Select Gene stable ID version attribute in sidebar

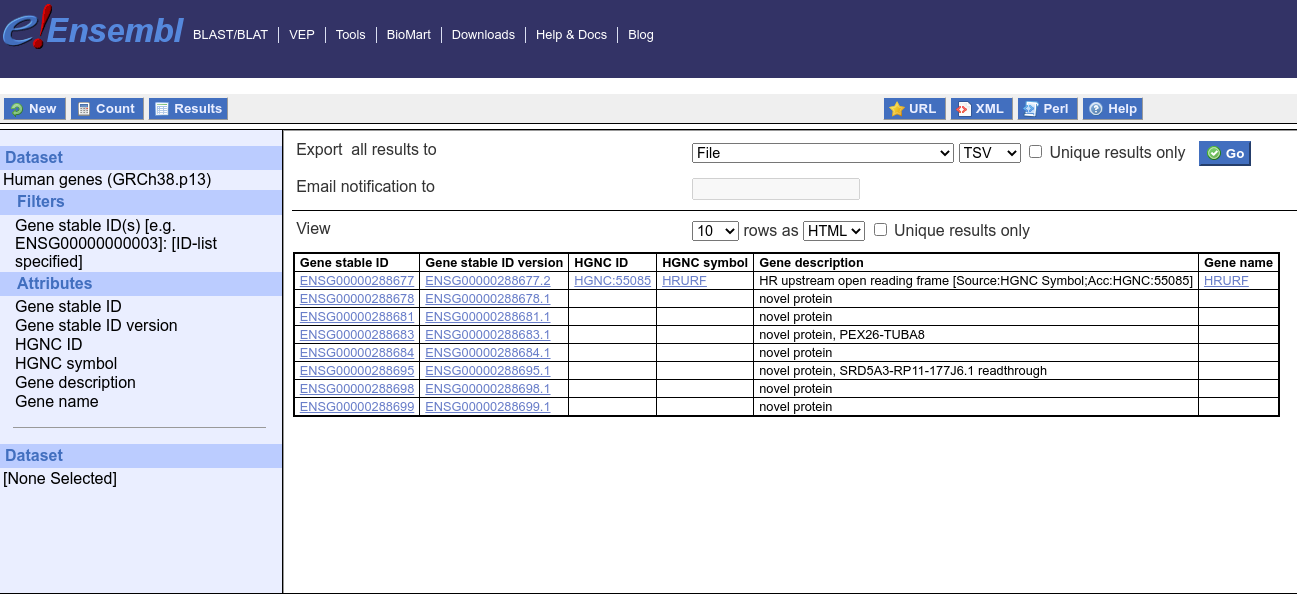coord(96,326)
